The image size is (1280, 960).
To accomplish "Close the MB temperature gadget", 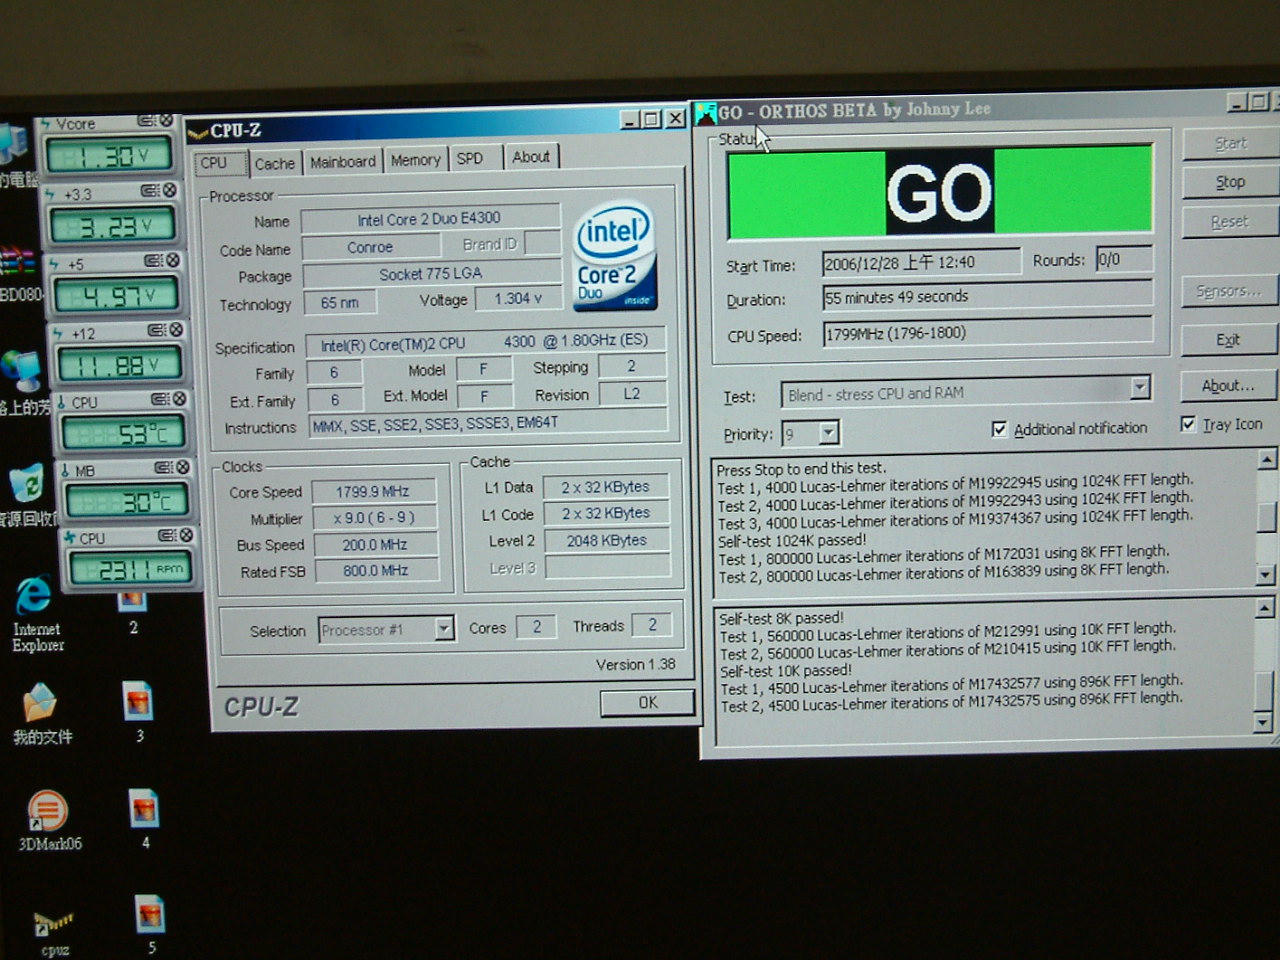I will pos(183,467).
